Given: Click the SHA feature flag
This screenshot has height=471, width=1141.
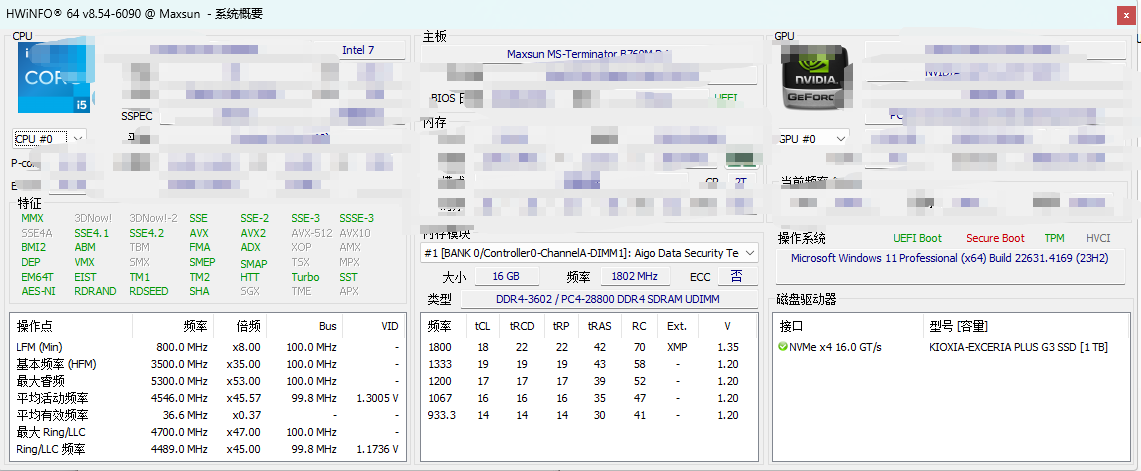Looking at the screenshot, I should pyautogui.click(x=199, y=291).
